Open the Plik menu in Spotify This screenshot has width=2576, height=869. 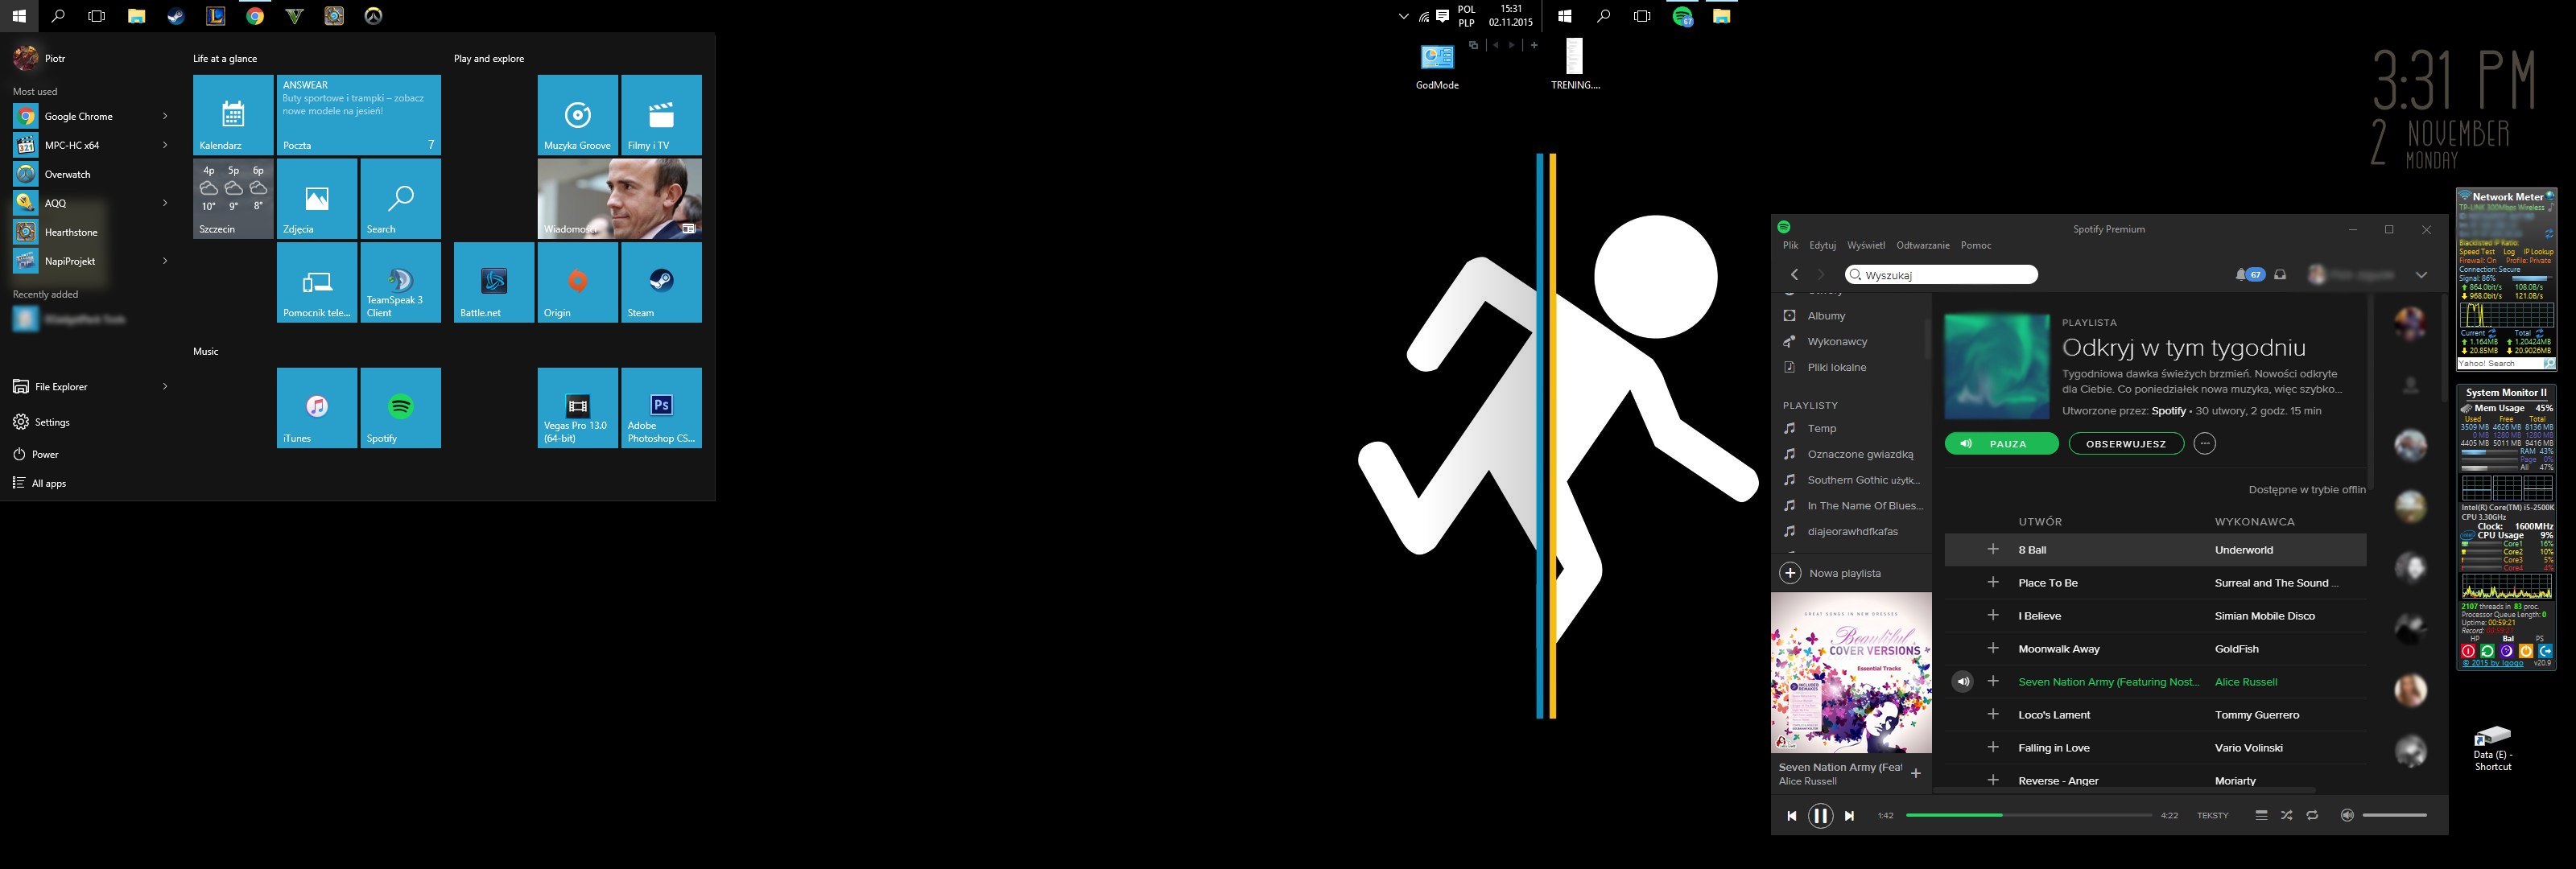[x=1790, y=245]
